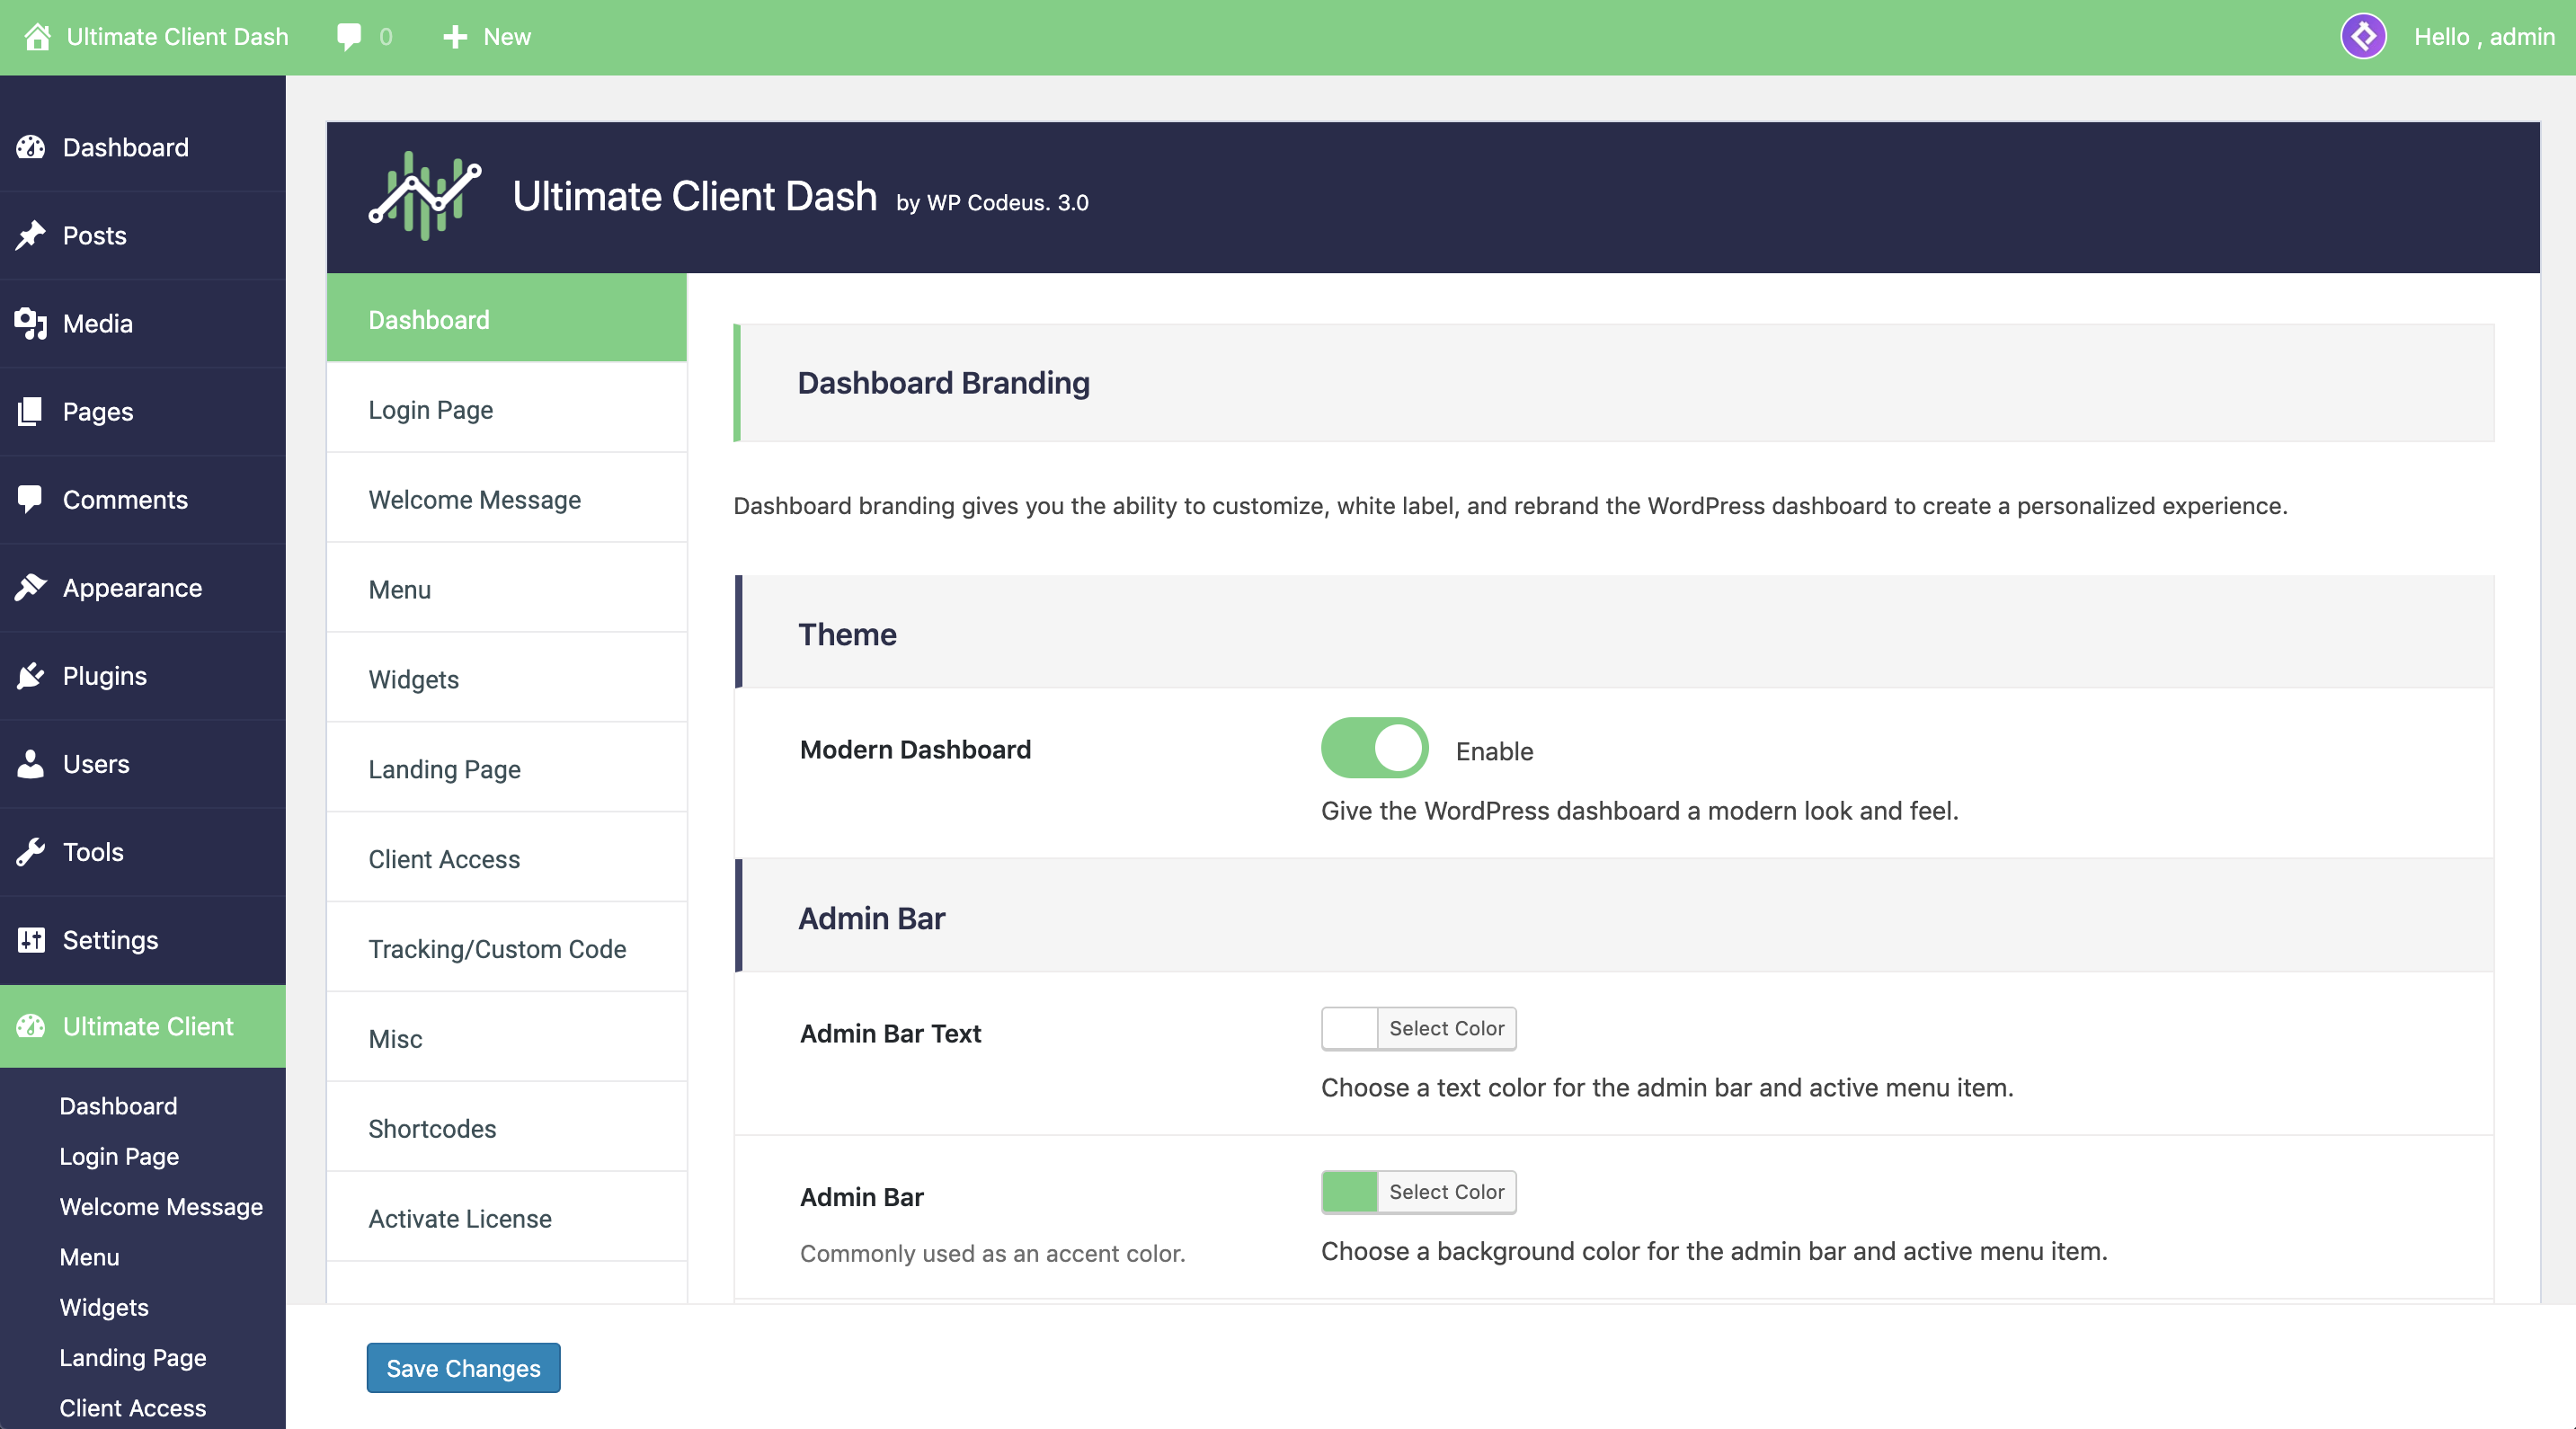Click the Posts pushpin icon in sidebar
Image resolution: width=2576 pixels, height=1429 pixels.
[31, 235]
